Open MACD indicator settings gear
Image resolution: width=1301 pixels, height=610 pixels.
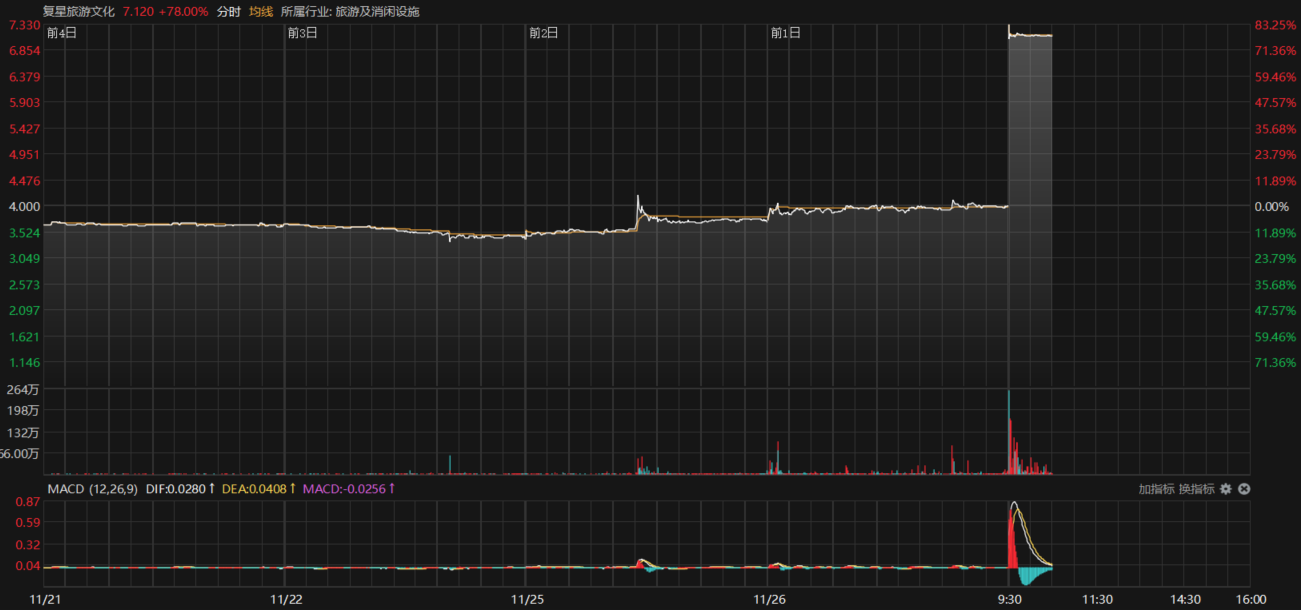(x=1225, y=489)
